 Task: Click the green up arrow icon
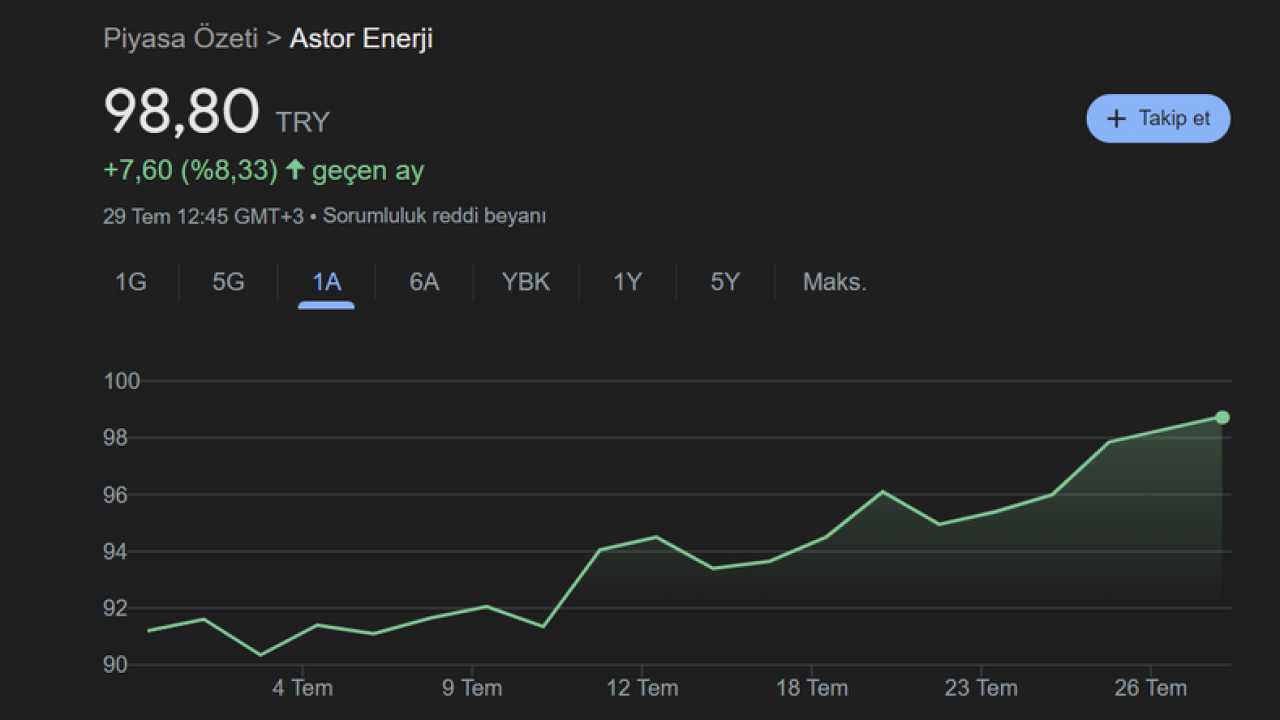click(295, 170)
